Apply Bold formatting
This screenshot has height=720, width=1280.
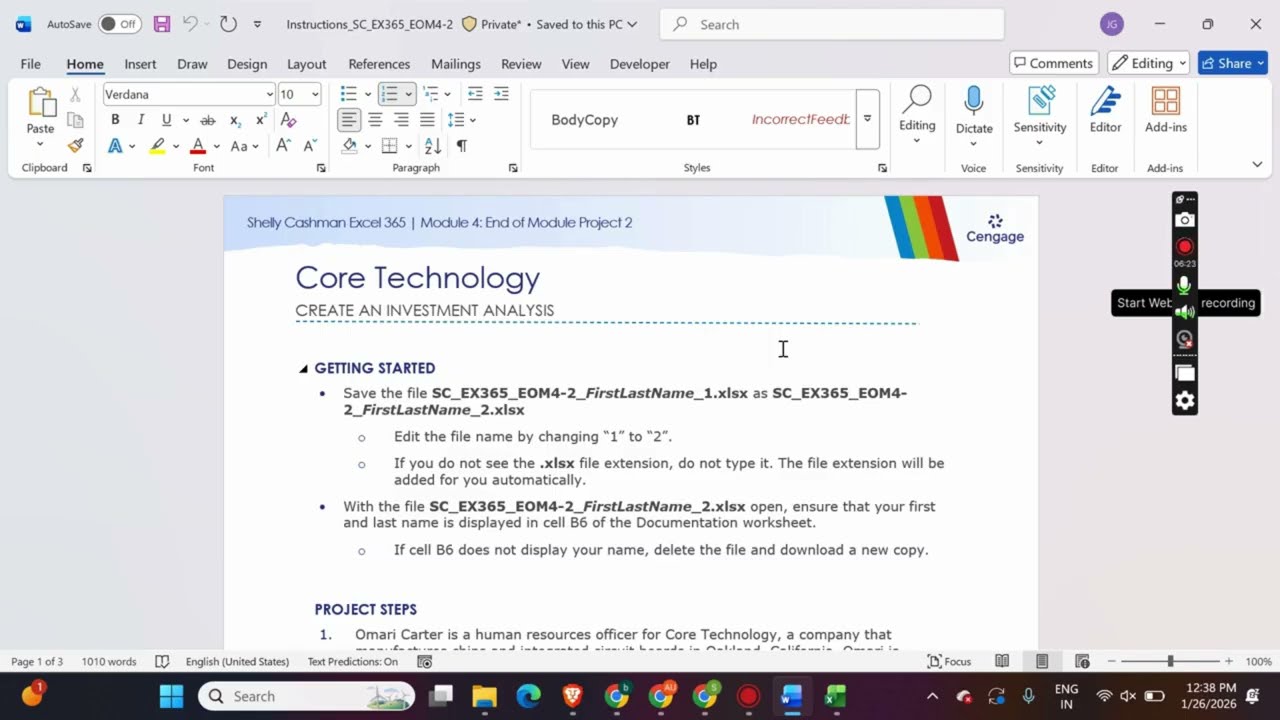[x=115, y=120]
